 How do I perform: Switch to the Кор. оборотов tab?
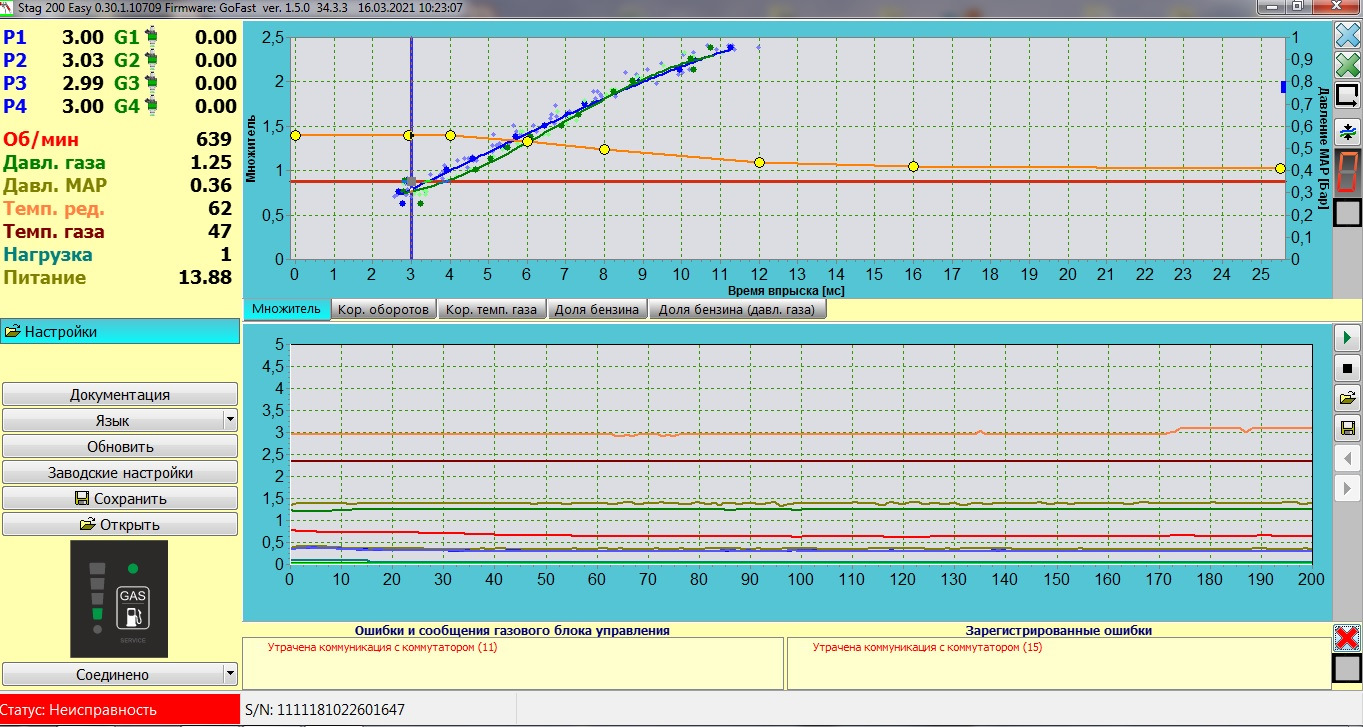385,310
